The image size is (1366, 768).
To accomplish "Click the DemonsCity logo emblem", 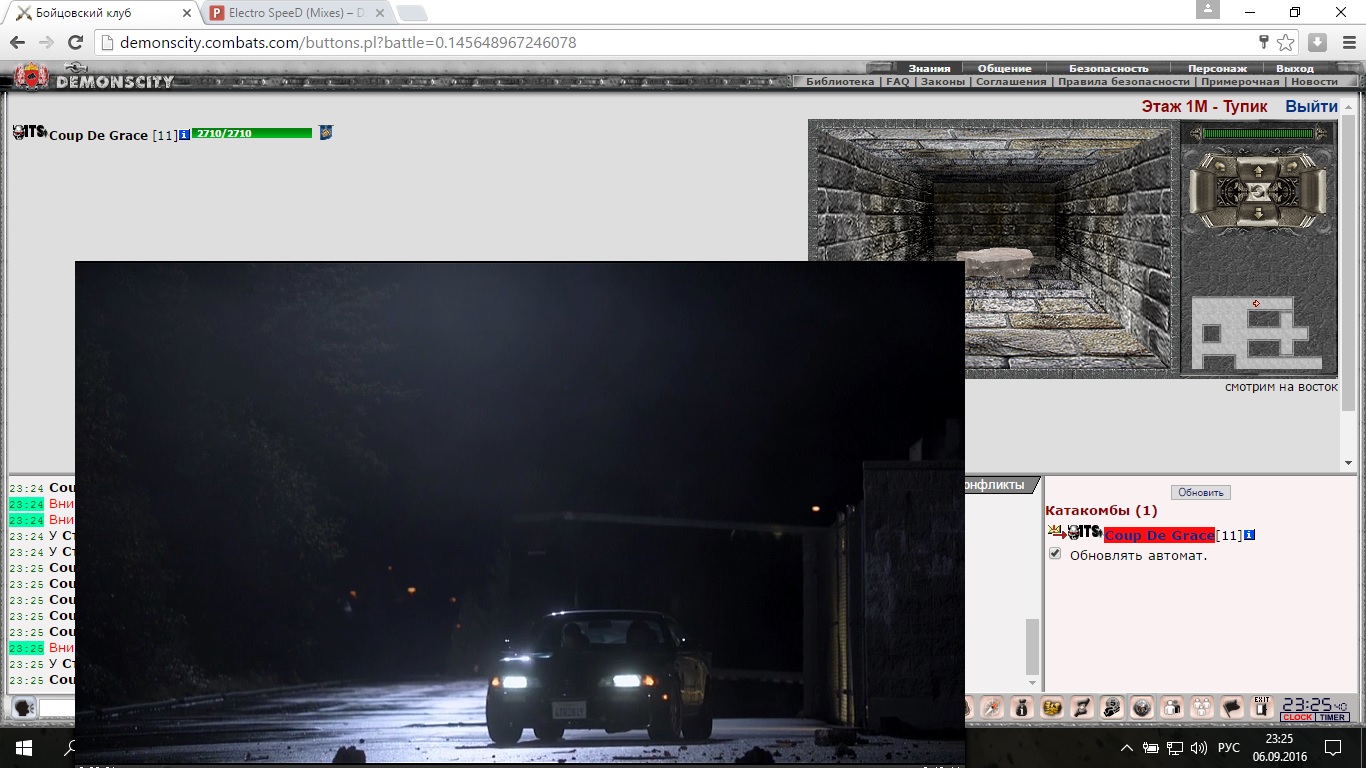I will pos(32,78).
